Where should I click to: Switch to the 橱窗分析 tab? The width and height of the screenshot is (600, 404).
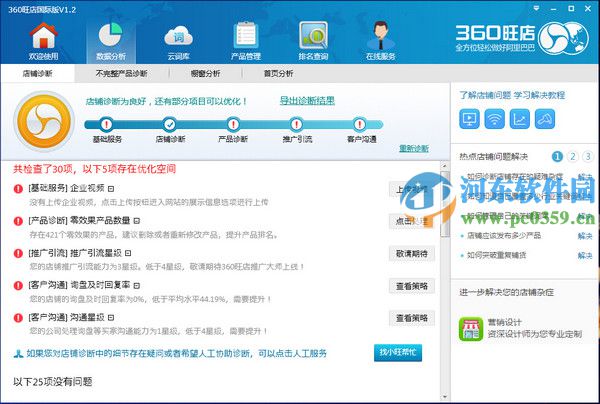click(x=205, y=73)
